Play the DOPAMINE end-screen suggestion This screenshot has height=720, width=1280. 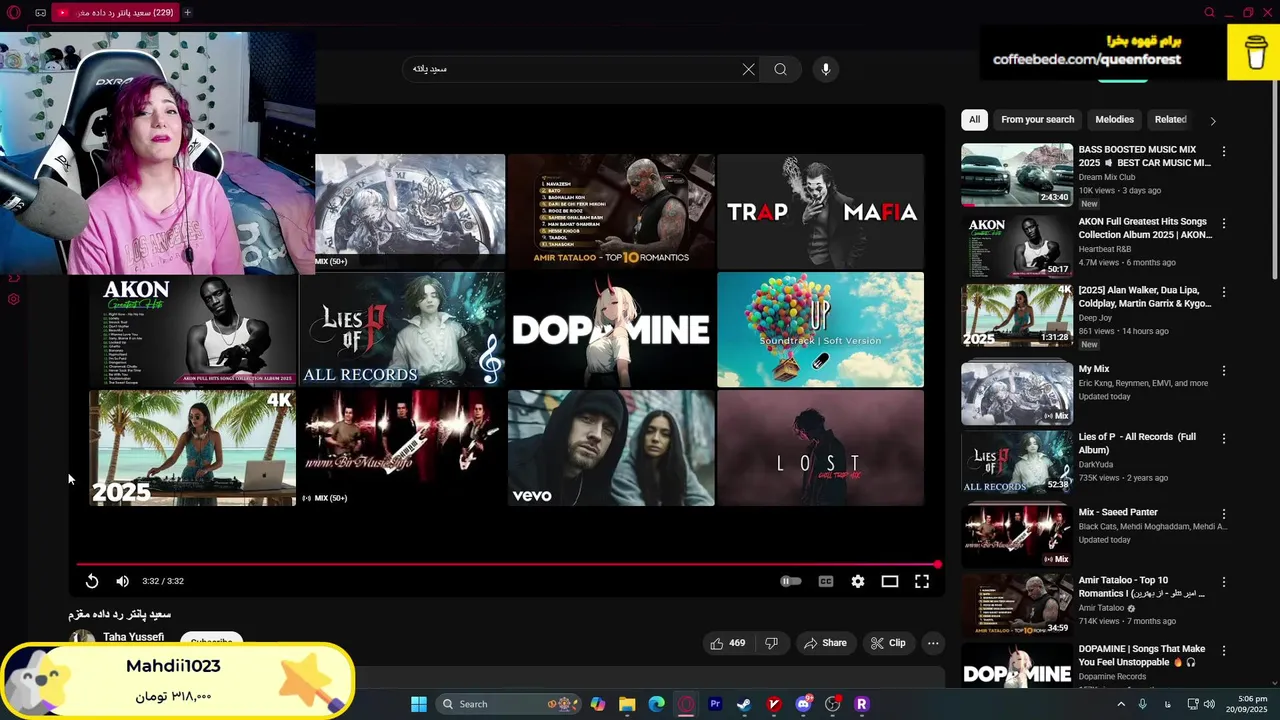click(611, 329)
